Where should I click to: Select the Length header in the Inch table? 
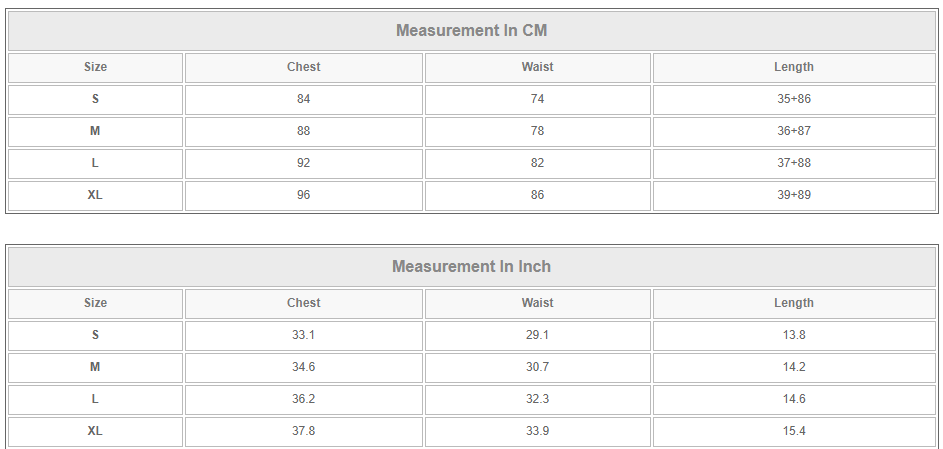pyautogui.click(x=794, y=304)
